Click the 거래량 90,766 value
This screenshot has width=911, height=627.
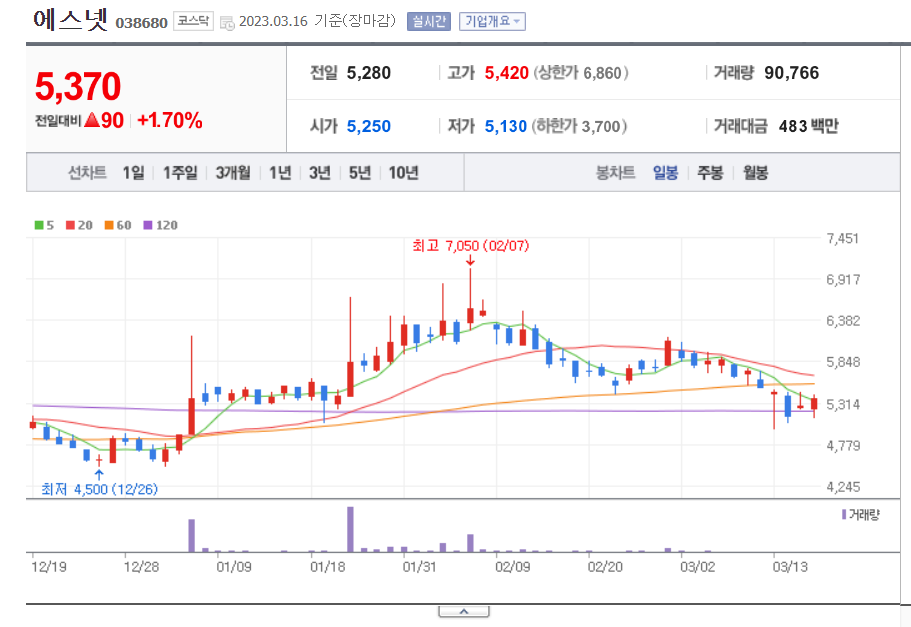pyautogui.click(x=791, y=73)
